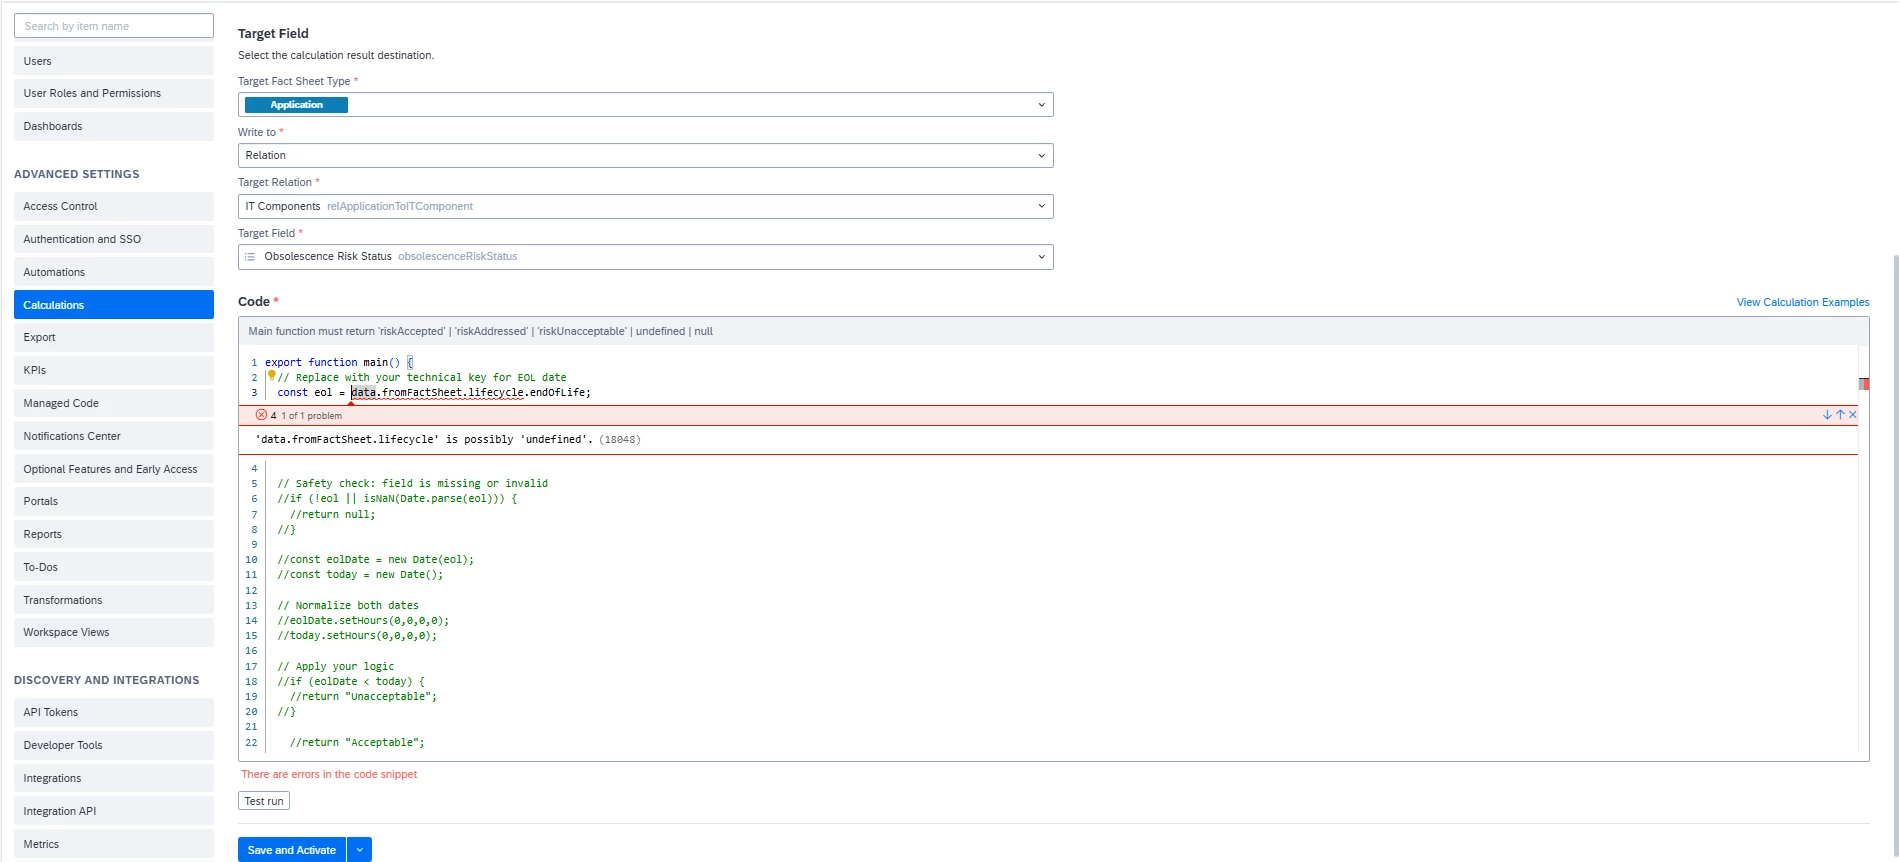Image resolution: width=1899 pixels, height=862 pixels.
Task: Open Notifications Center
Action: pos(114,437)
